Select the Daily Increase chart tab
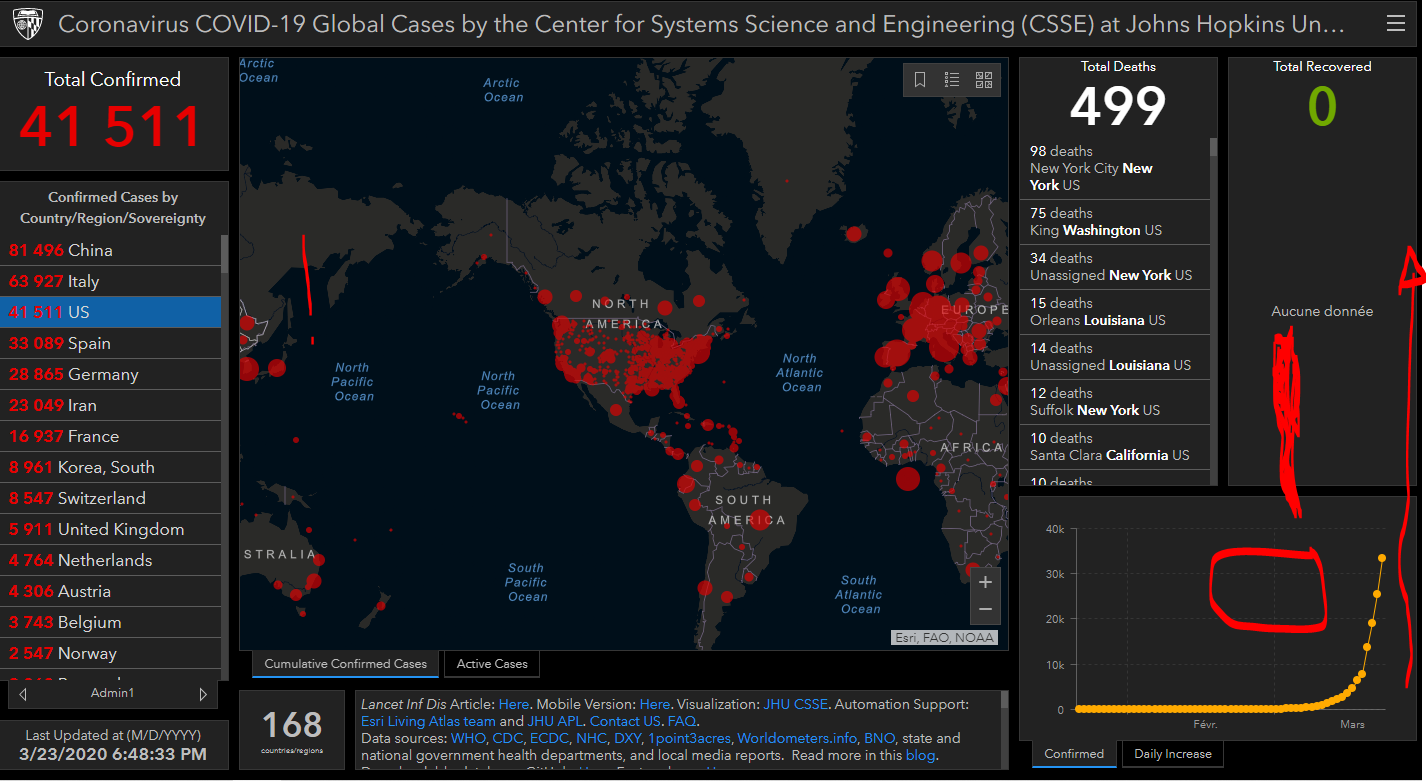 point(1172,754)
